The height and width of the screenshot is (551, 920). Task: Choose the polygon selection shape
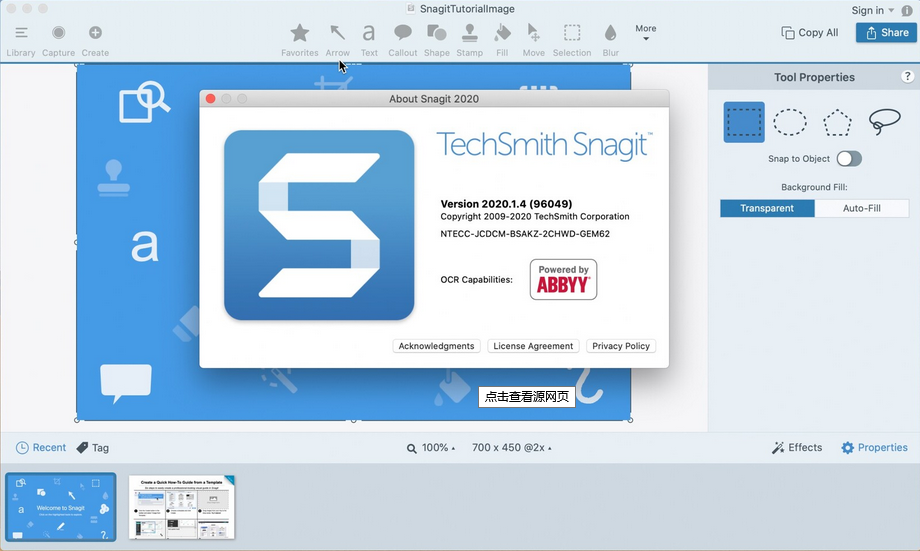pos(837,122)
